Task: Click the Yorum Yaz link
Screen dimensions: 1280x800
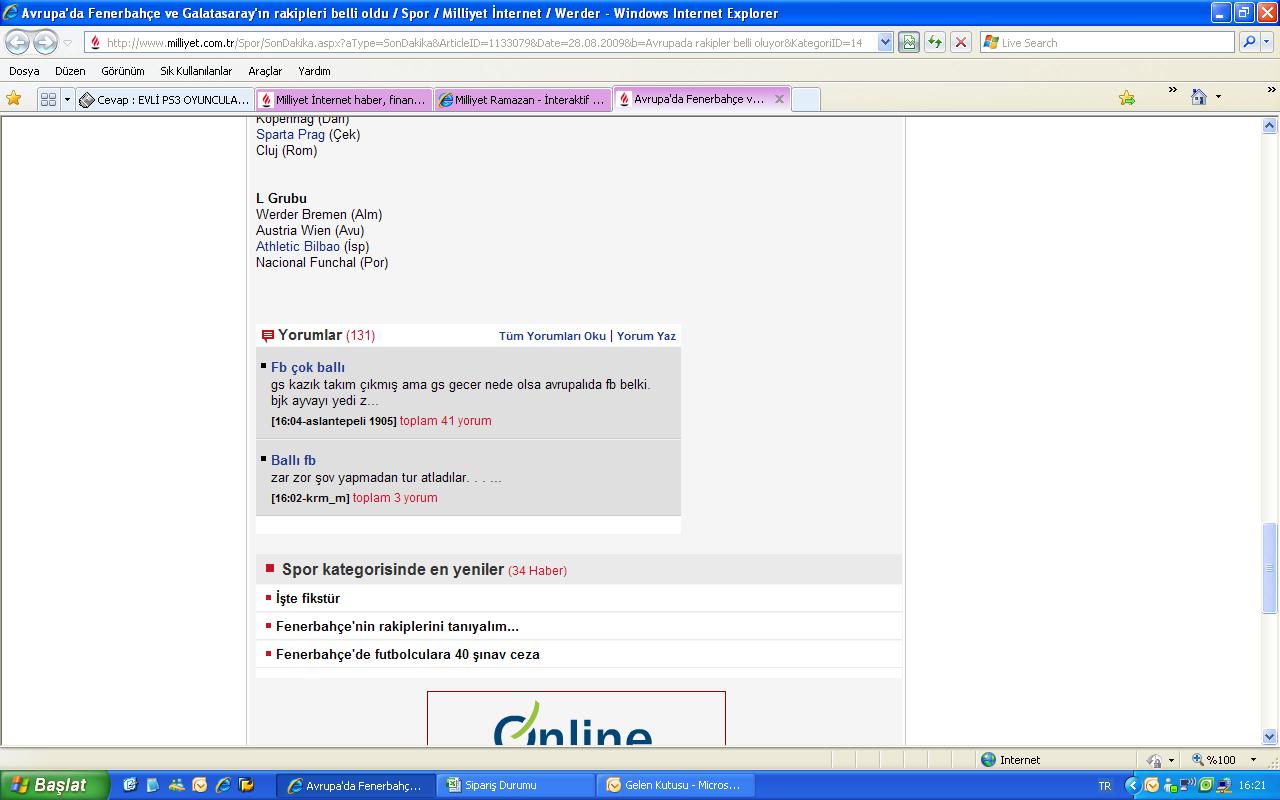Action: 646,336
